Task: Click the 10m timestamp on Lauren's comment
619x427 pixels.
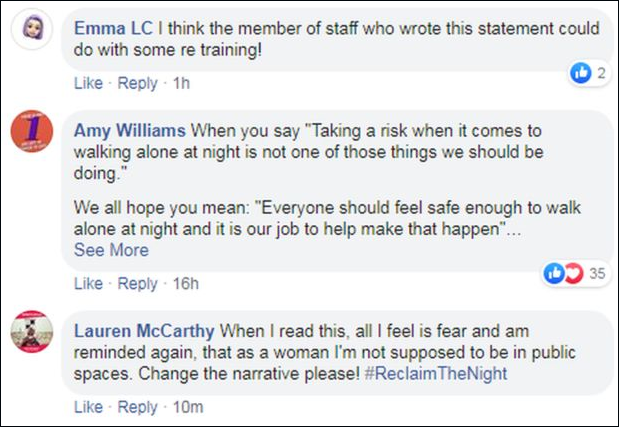Action: 187,407
